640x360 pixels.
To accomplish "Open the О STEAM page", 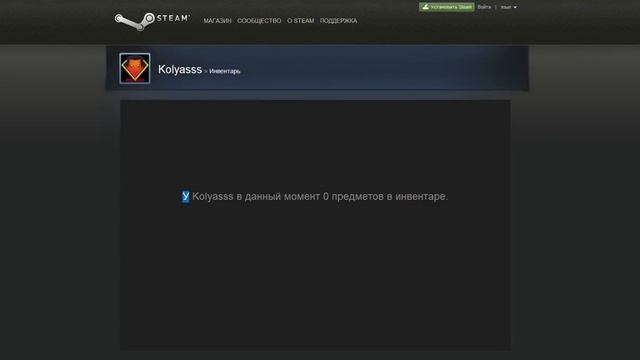I will (x=300, y=21).
